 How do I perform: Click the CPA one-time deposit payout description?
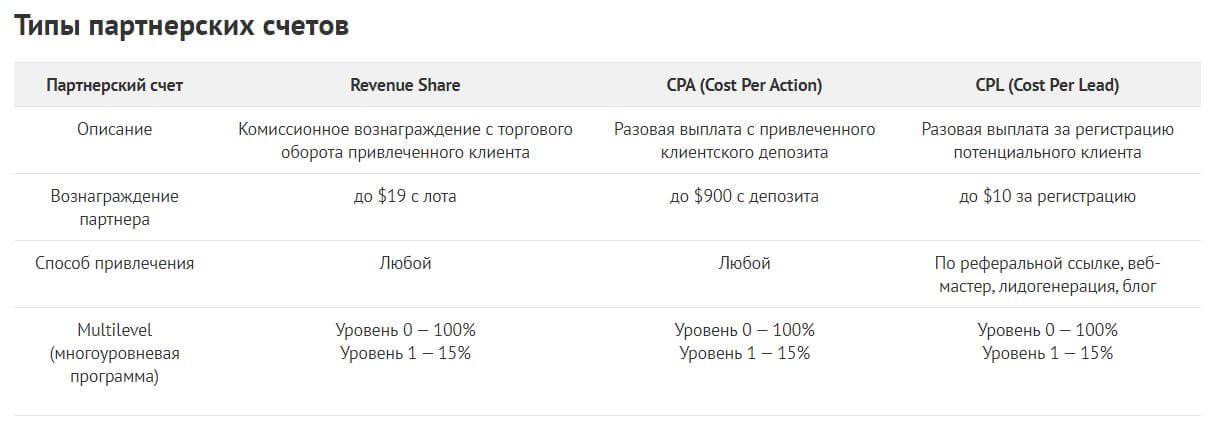(744, 141)
